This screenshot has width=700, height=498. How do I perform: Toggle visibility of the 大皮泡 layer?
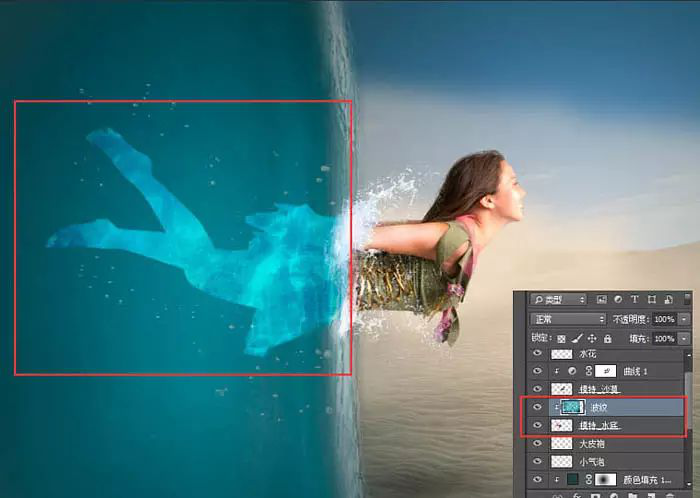coord(537,442)
